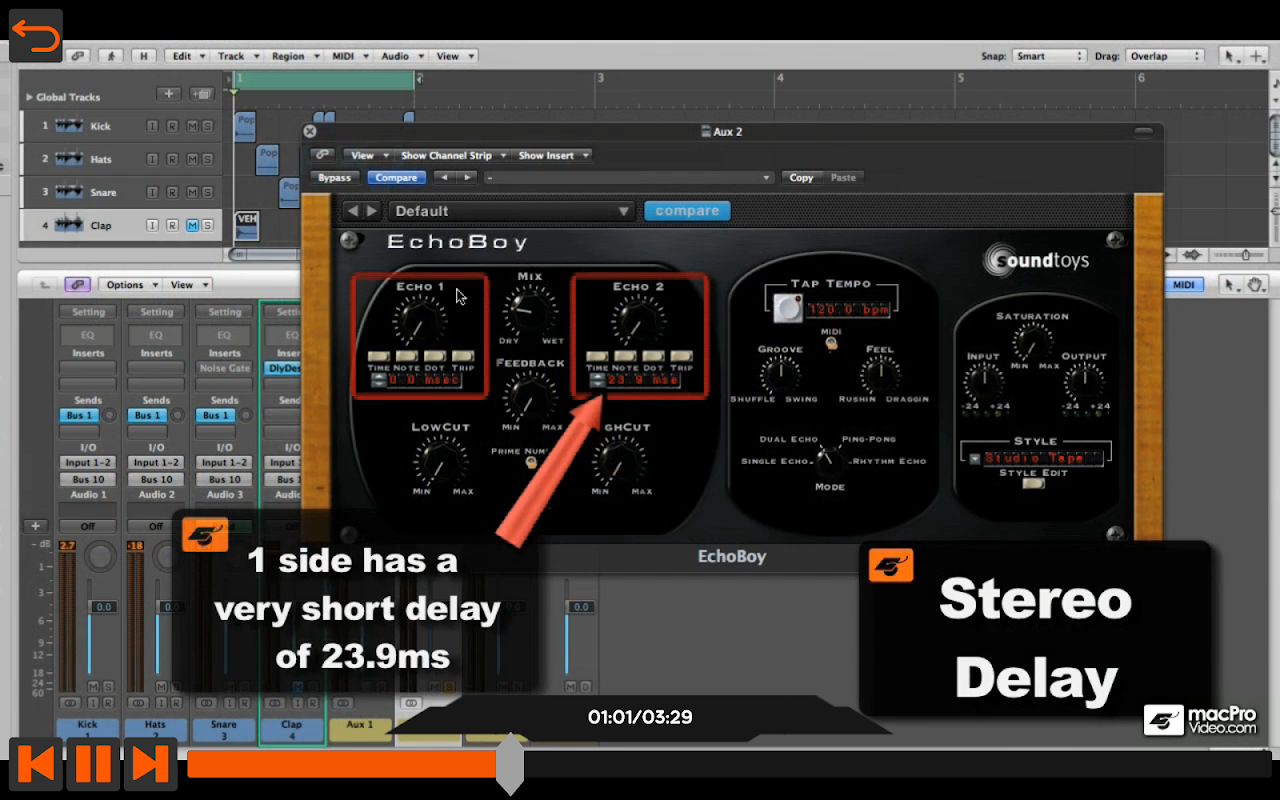Go back using the orange return arrow
The height and width of the screenshot is (800, 1280).
click(x=36, y=36)
